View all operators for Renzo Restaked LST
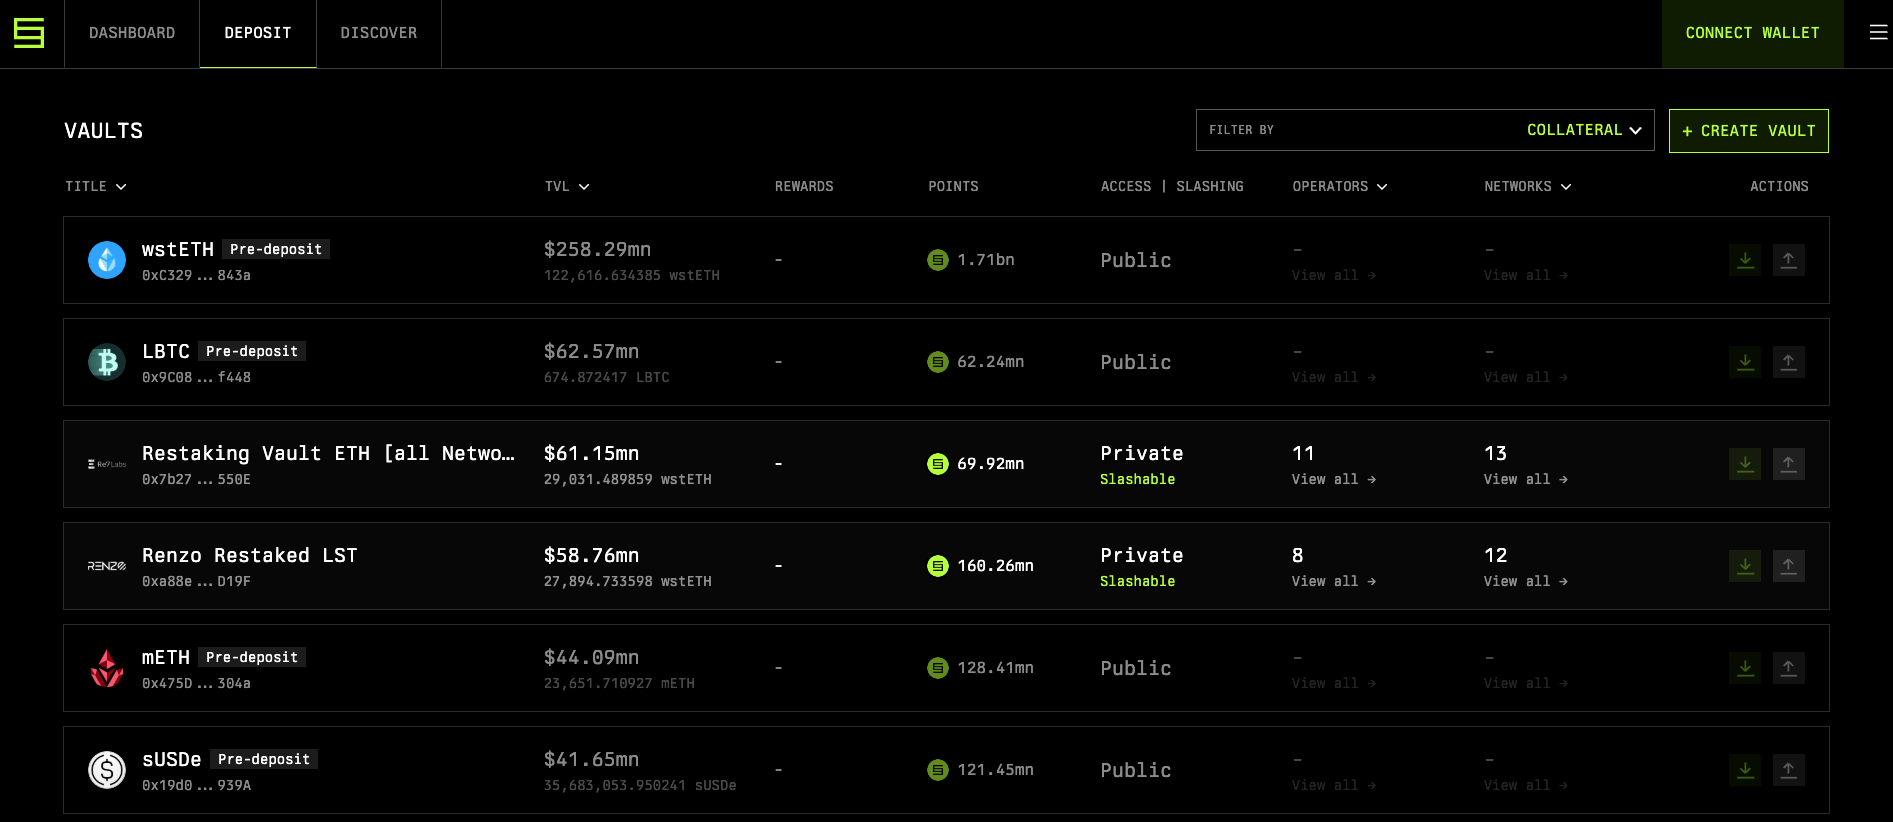The image size is (1893, 822). (x=1334, y=582)
